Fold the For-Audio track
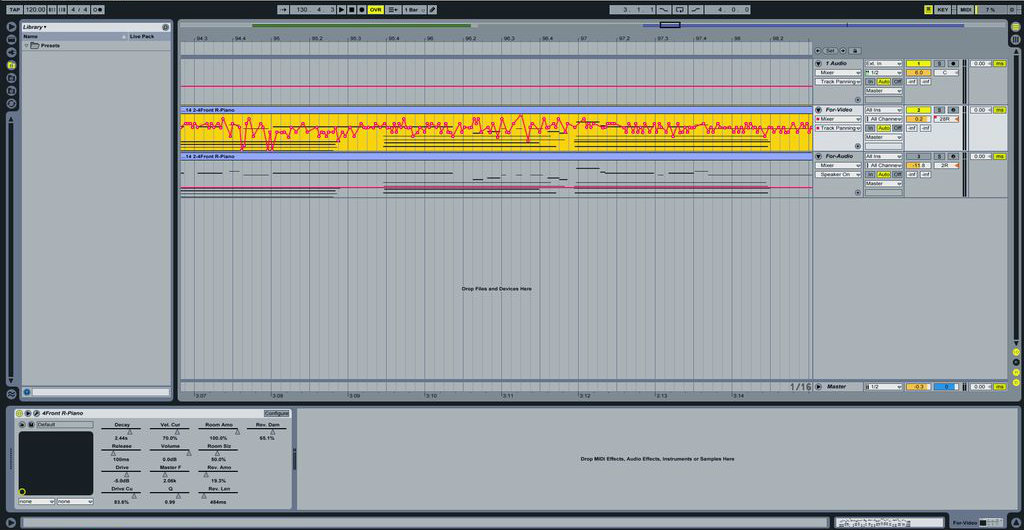 coord(818,157)
